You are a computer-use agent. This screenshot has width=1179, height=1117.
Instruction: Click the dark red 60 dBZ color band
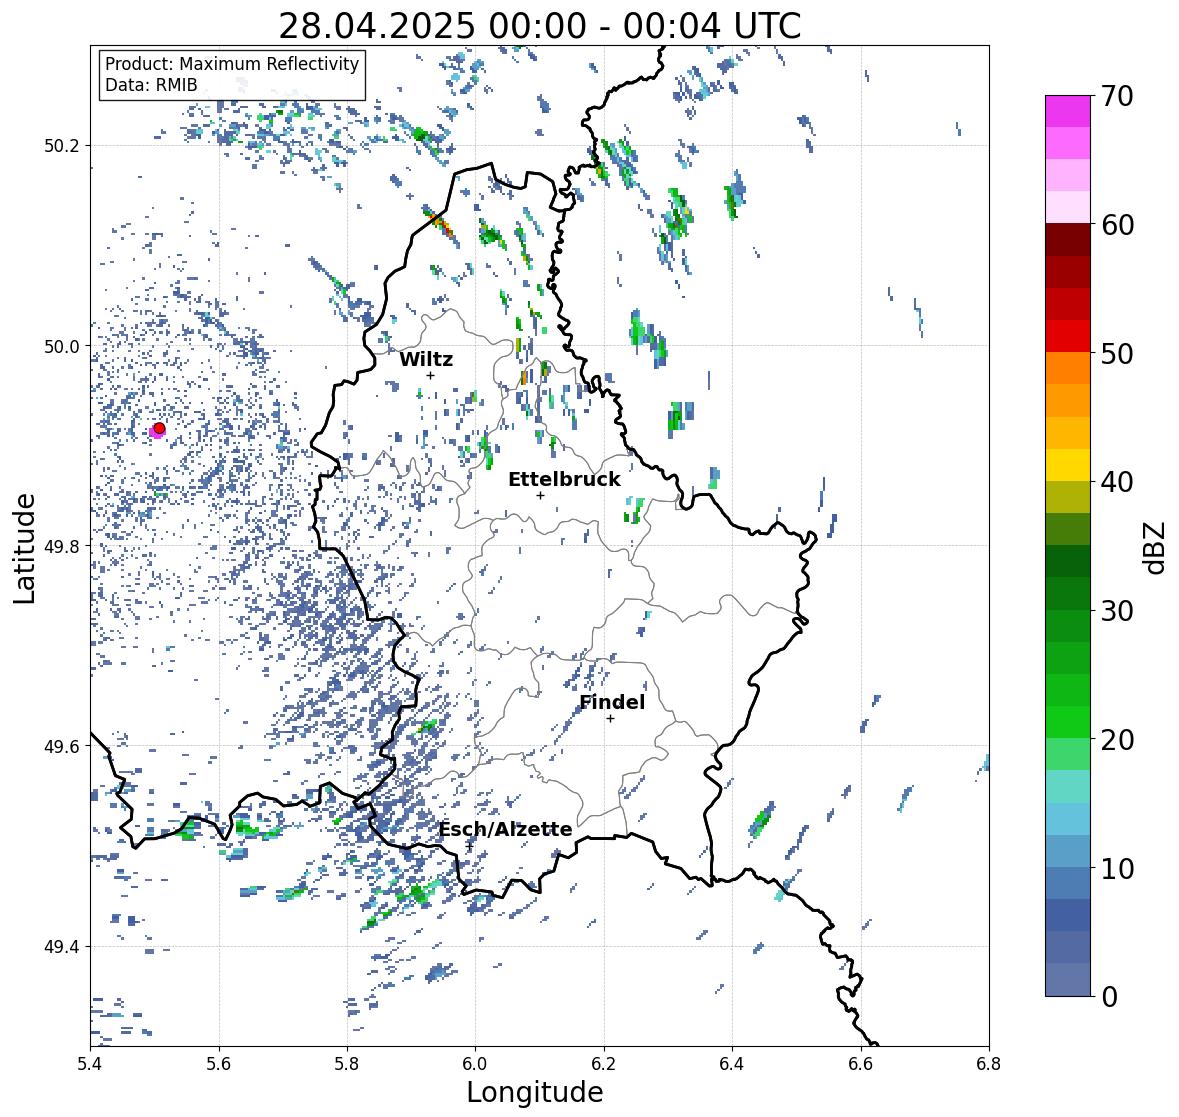(x=1068, y=240)
